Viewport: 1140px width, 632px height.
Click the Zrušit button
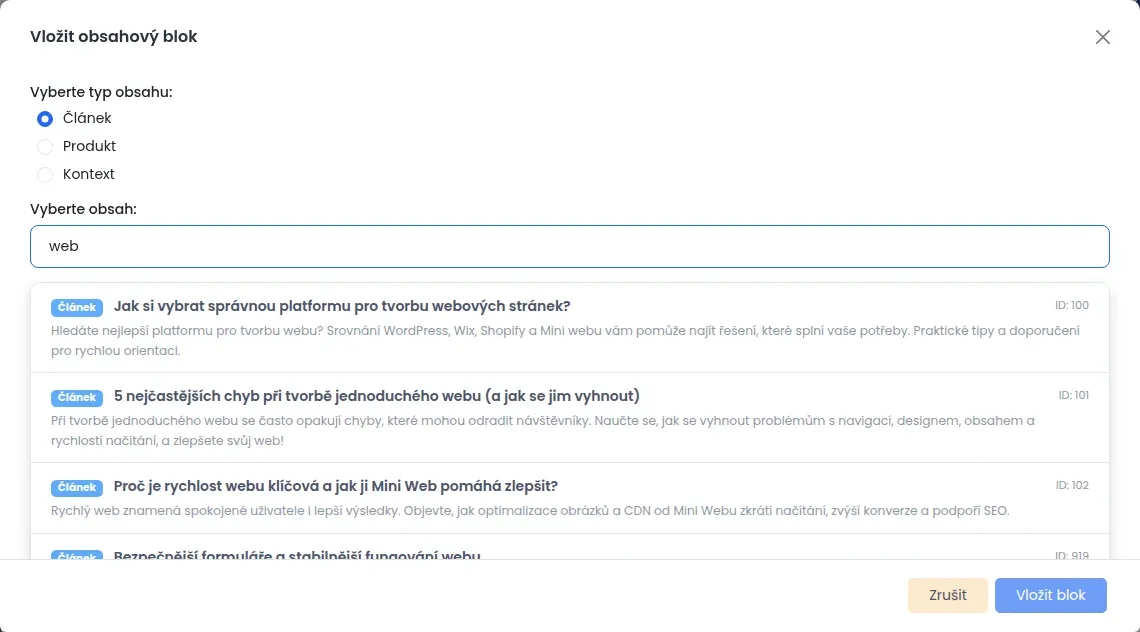947,595
